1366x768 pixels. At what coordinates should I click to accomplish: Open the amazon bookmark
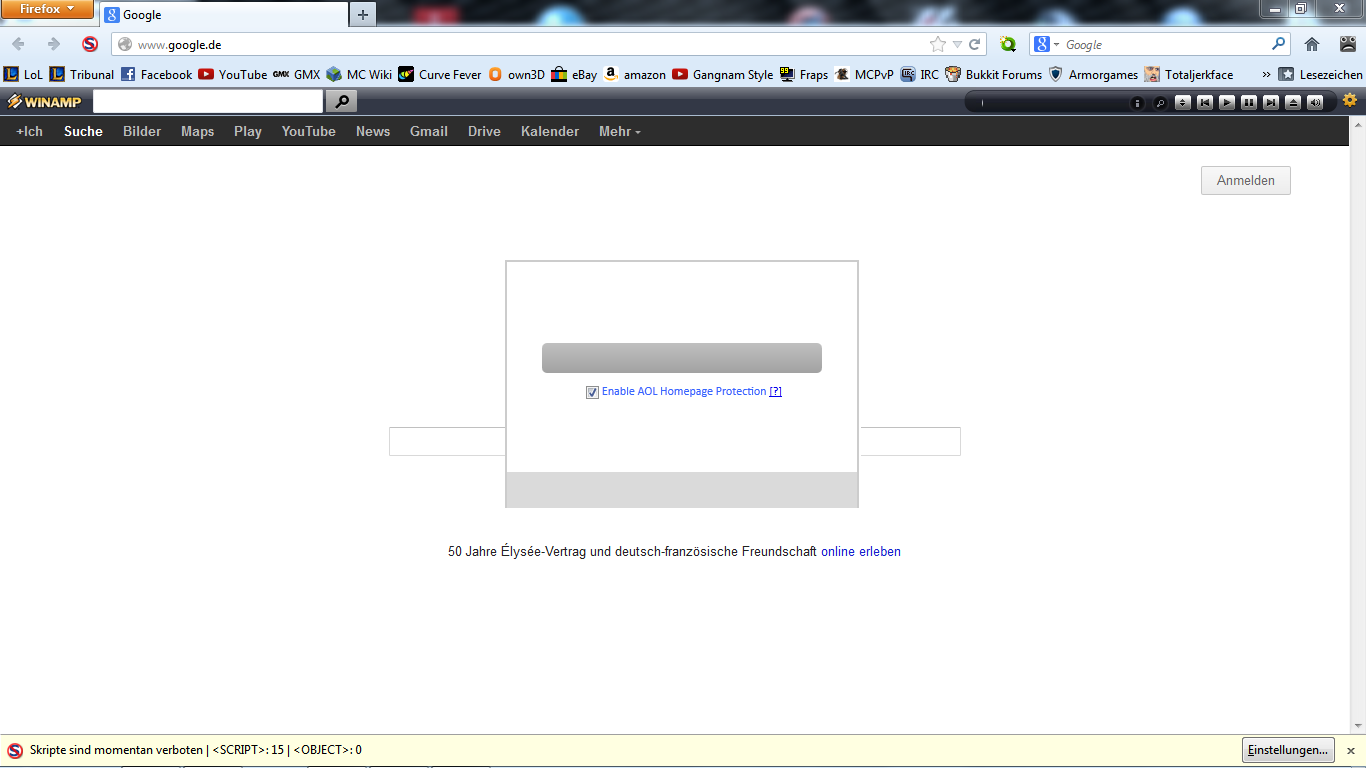635,74
